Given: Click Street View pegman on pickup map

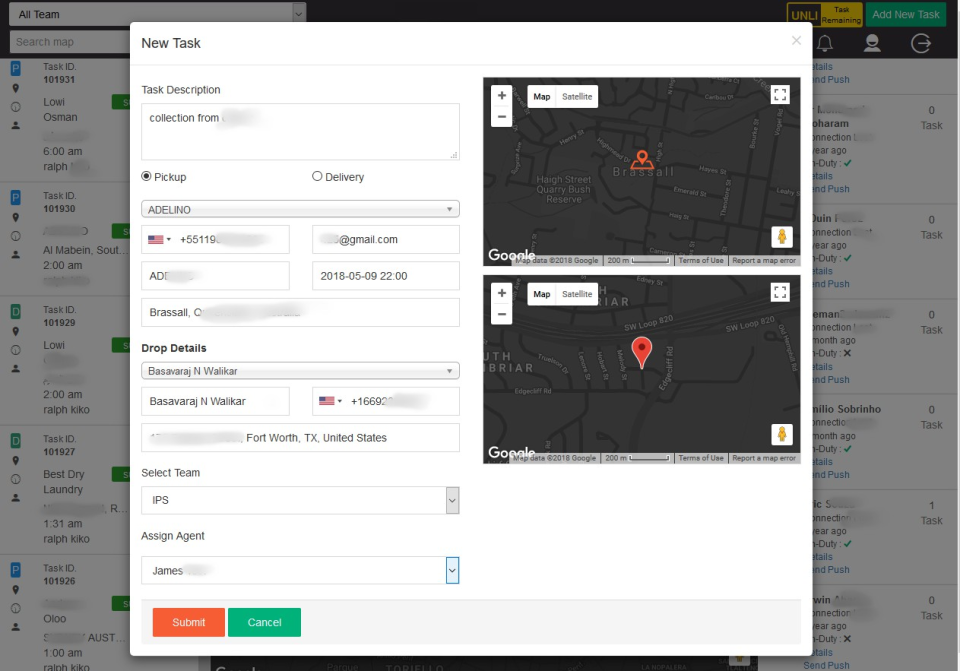Looking at the screenshot, I should click(782, 236).
